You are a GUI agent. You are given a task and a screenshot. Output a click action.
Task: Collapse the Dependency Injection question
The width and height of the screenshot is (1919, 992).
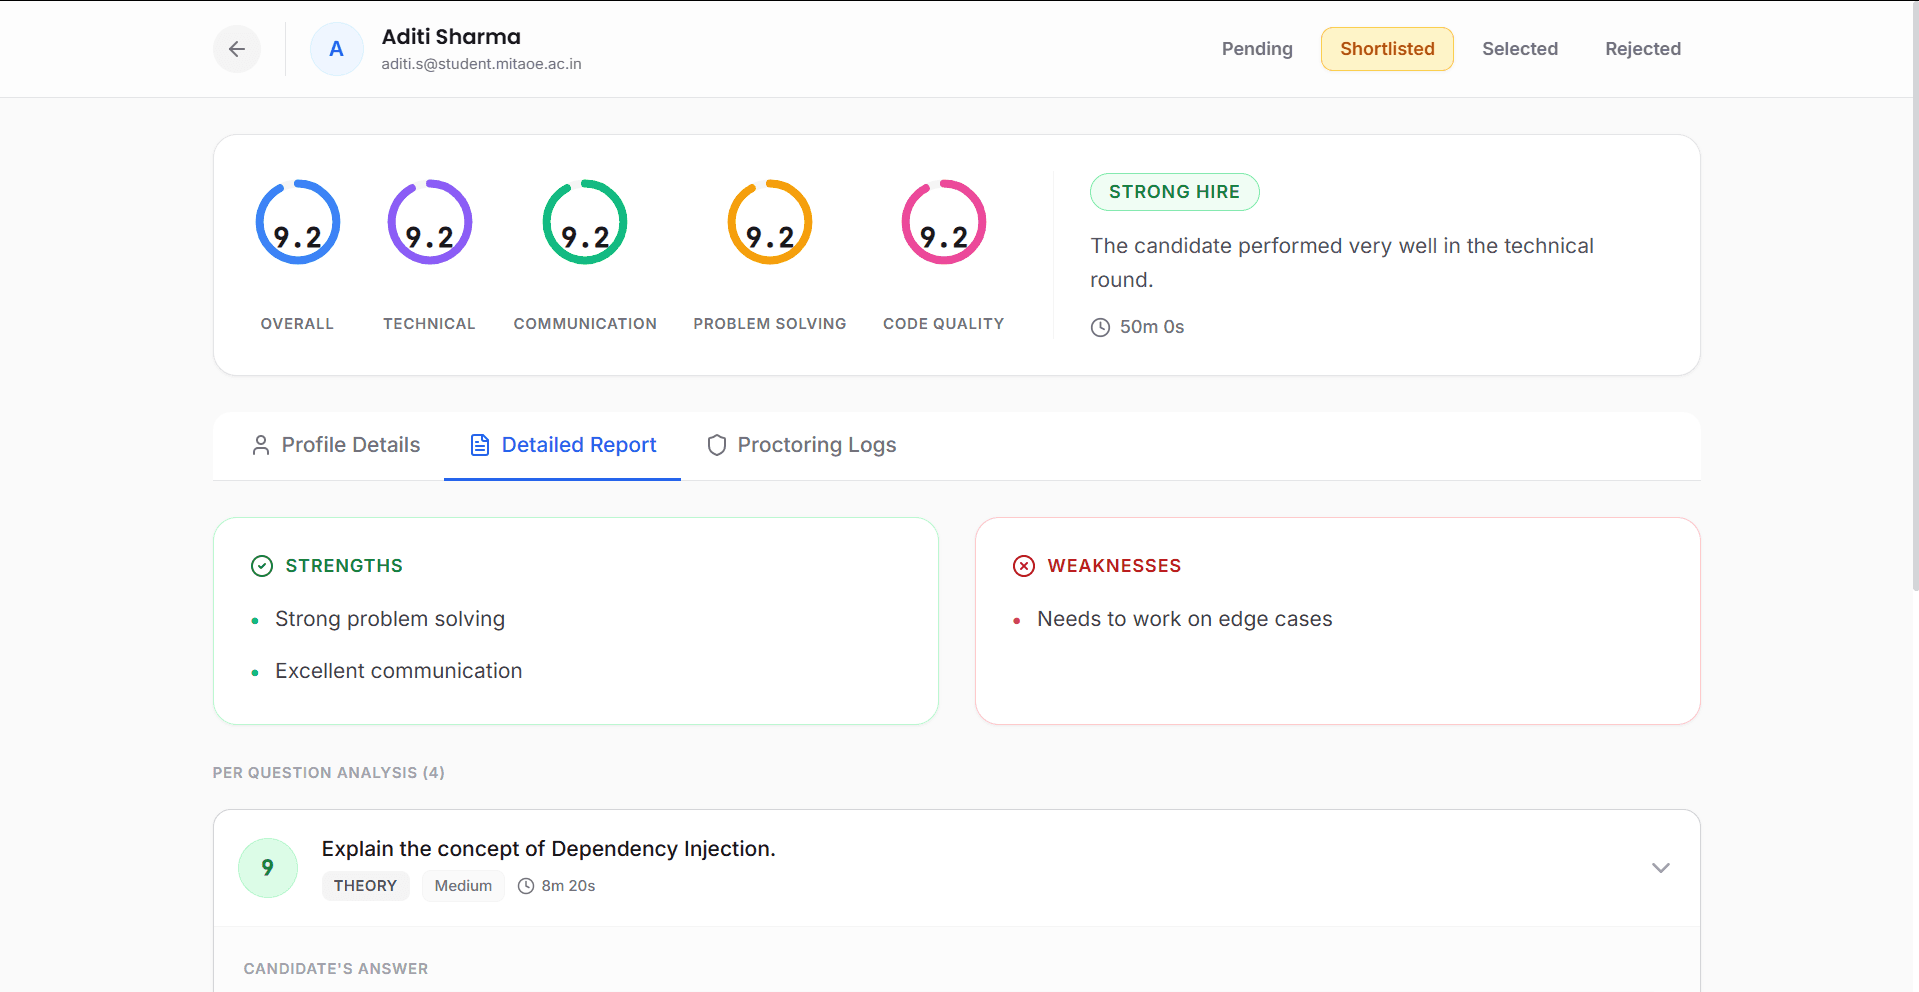(x=1661, y=868)
